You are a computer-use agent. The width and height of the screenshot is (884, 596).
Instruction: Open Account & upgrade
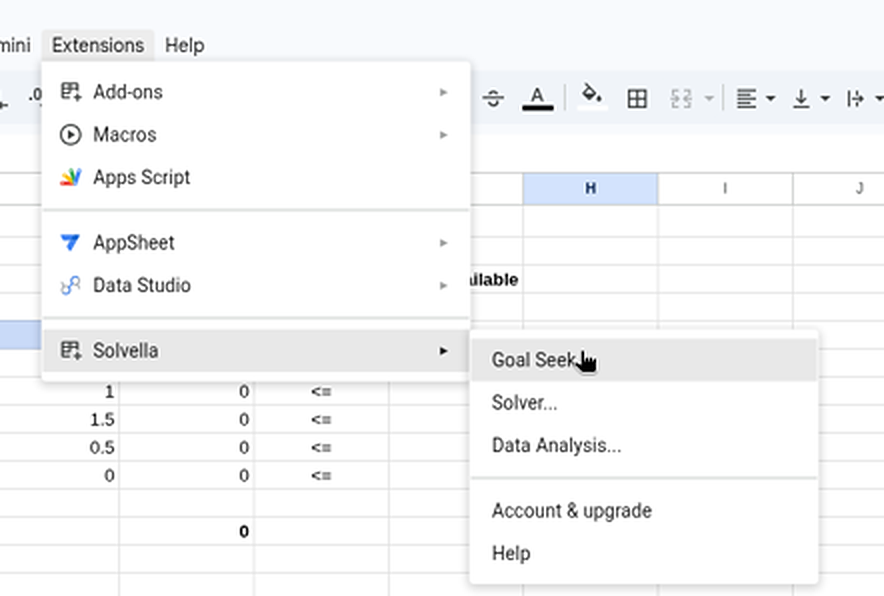tap(643, 511)
